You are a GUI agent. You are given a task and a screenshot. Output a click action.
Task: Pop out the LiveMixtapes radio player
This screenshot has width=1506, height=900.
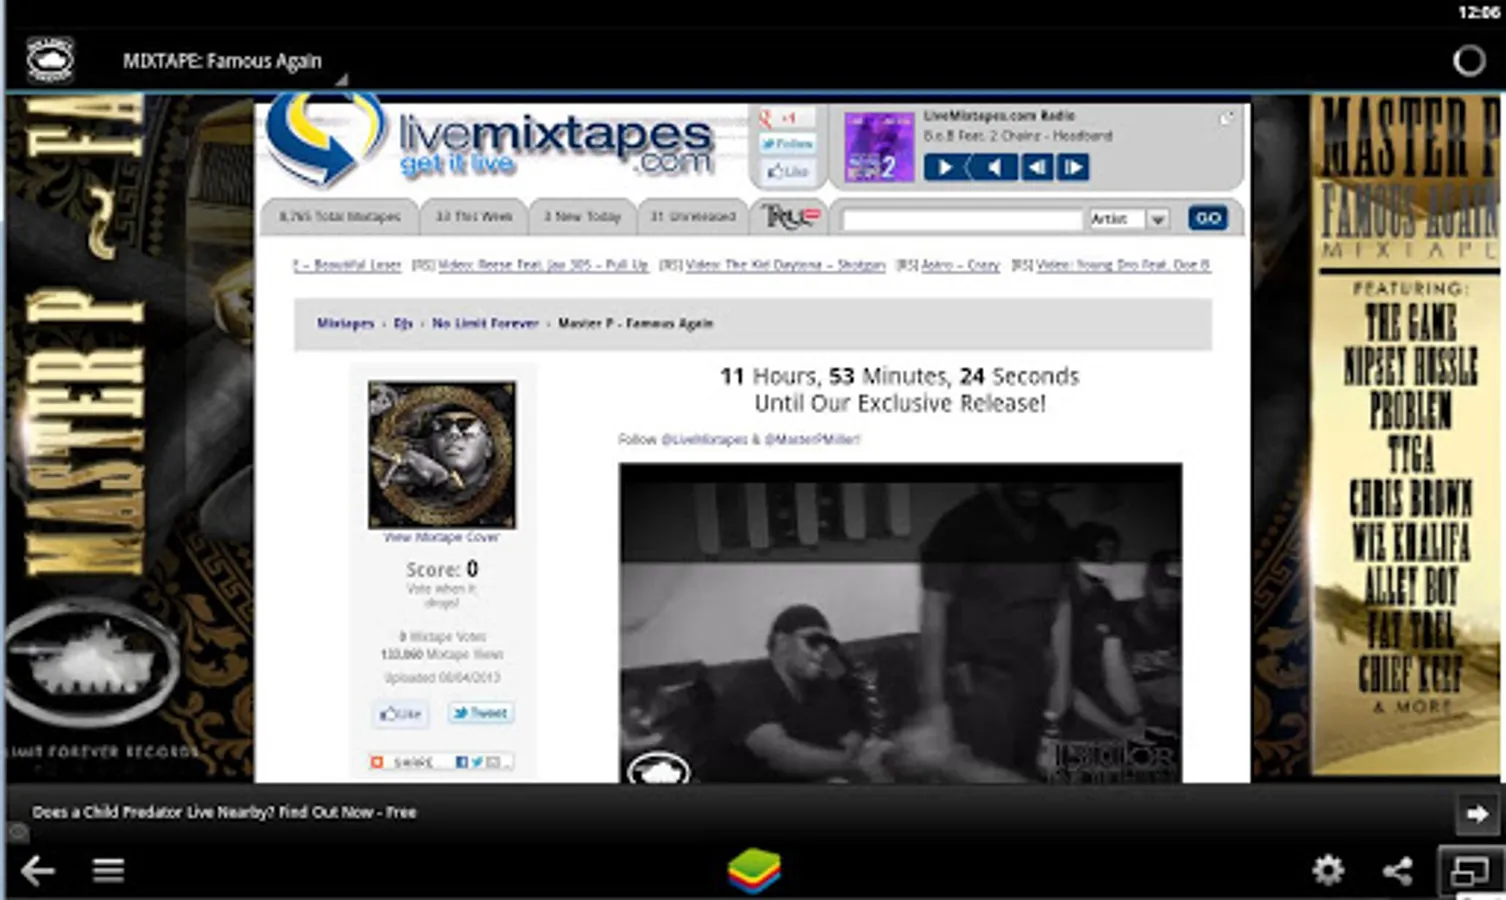(x=1226, y=119)
